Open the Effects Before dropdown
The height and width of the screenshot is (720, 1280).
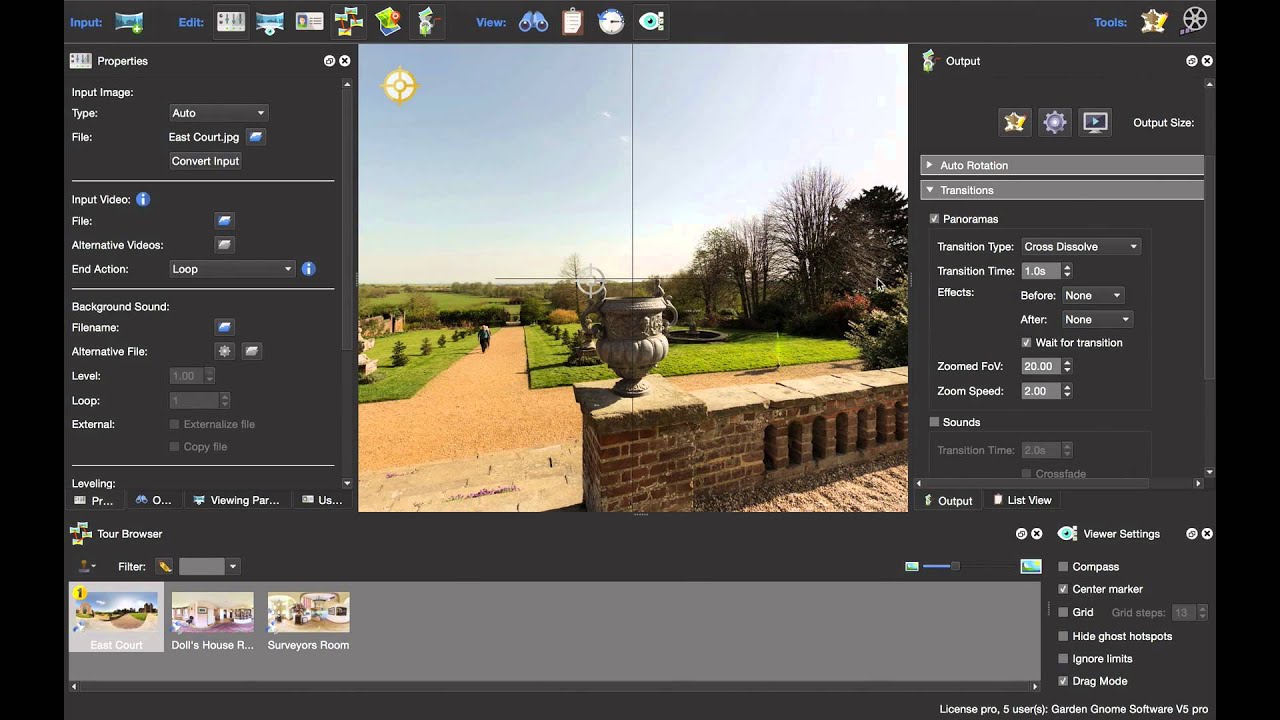pyautogui.click(x=1092, y=296)
